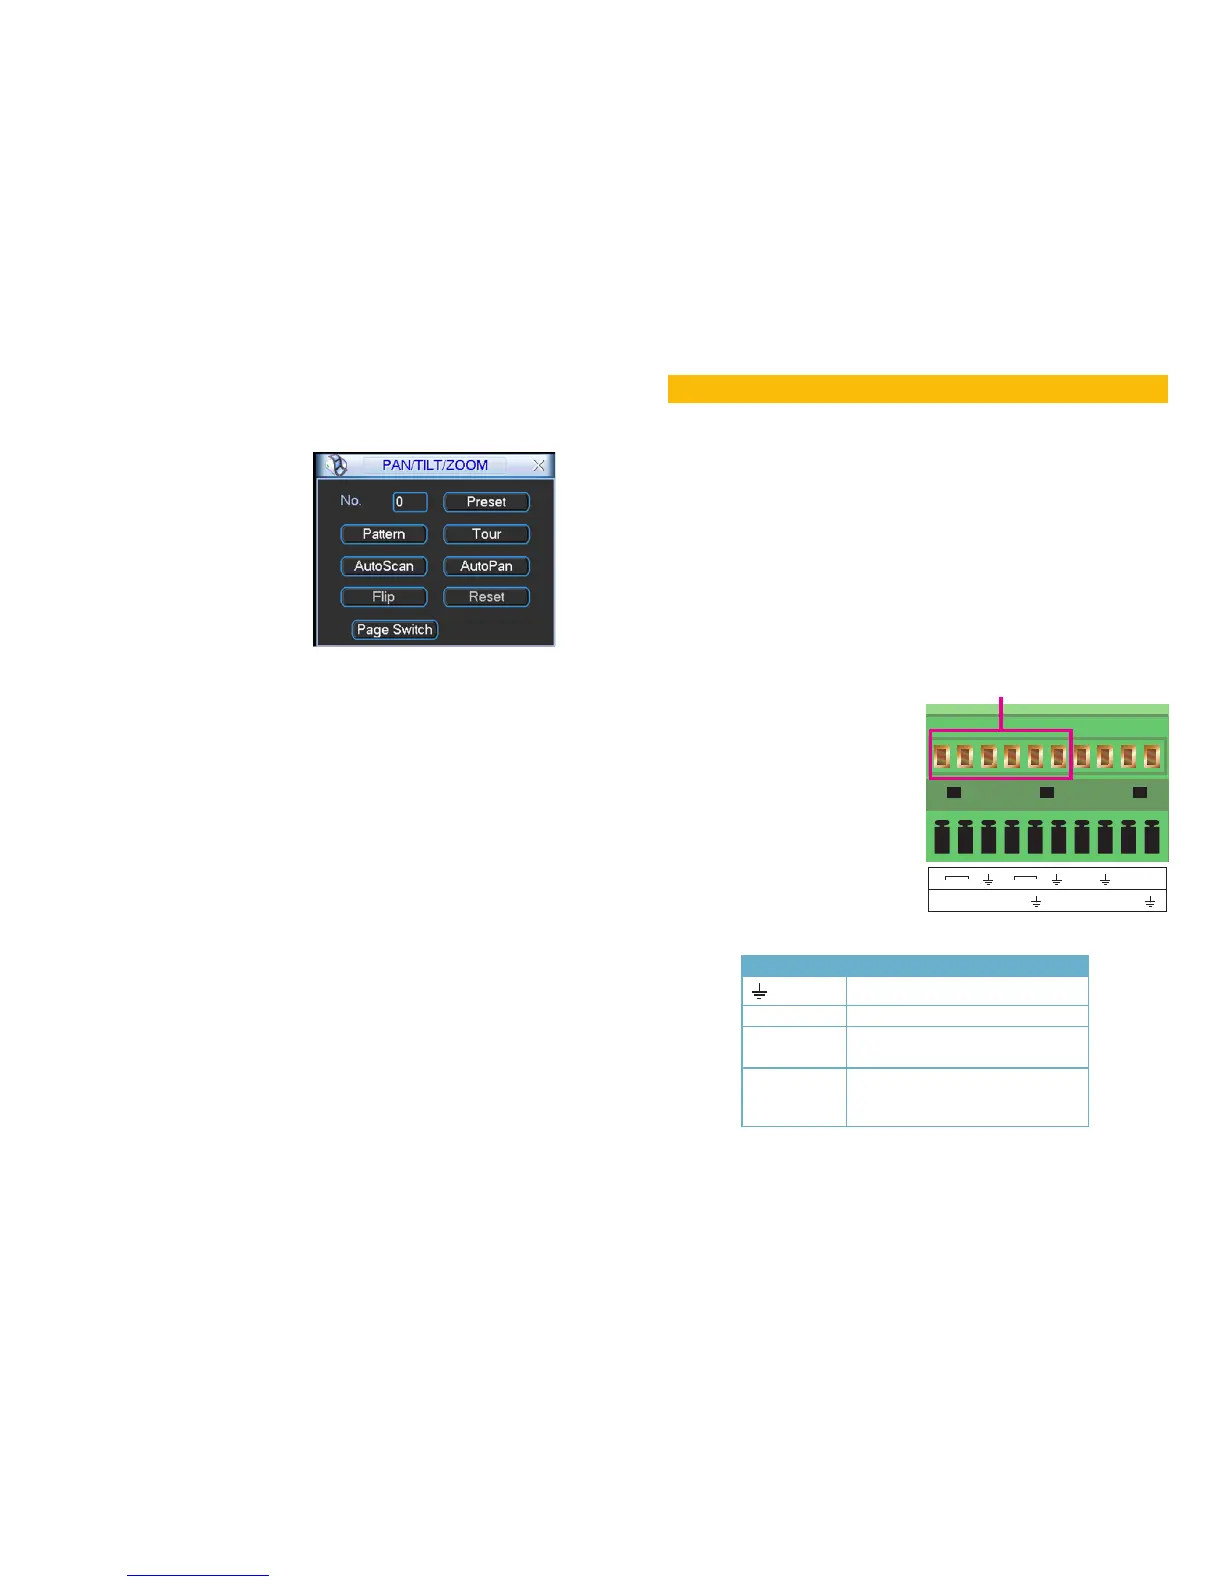Click the Flip button
The height and width of the screenshot is (1584, 1224).
(384, 597)
